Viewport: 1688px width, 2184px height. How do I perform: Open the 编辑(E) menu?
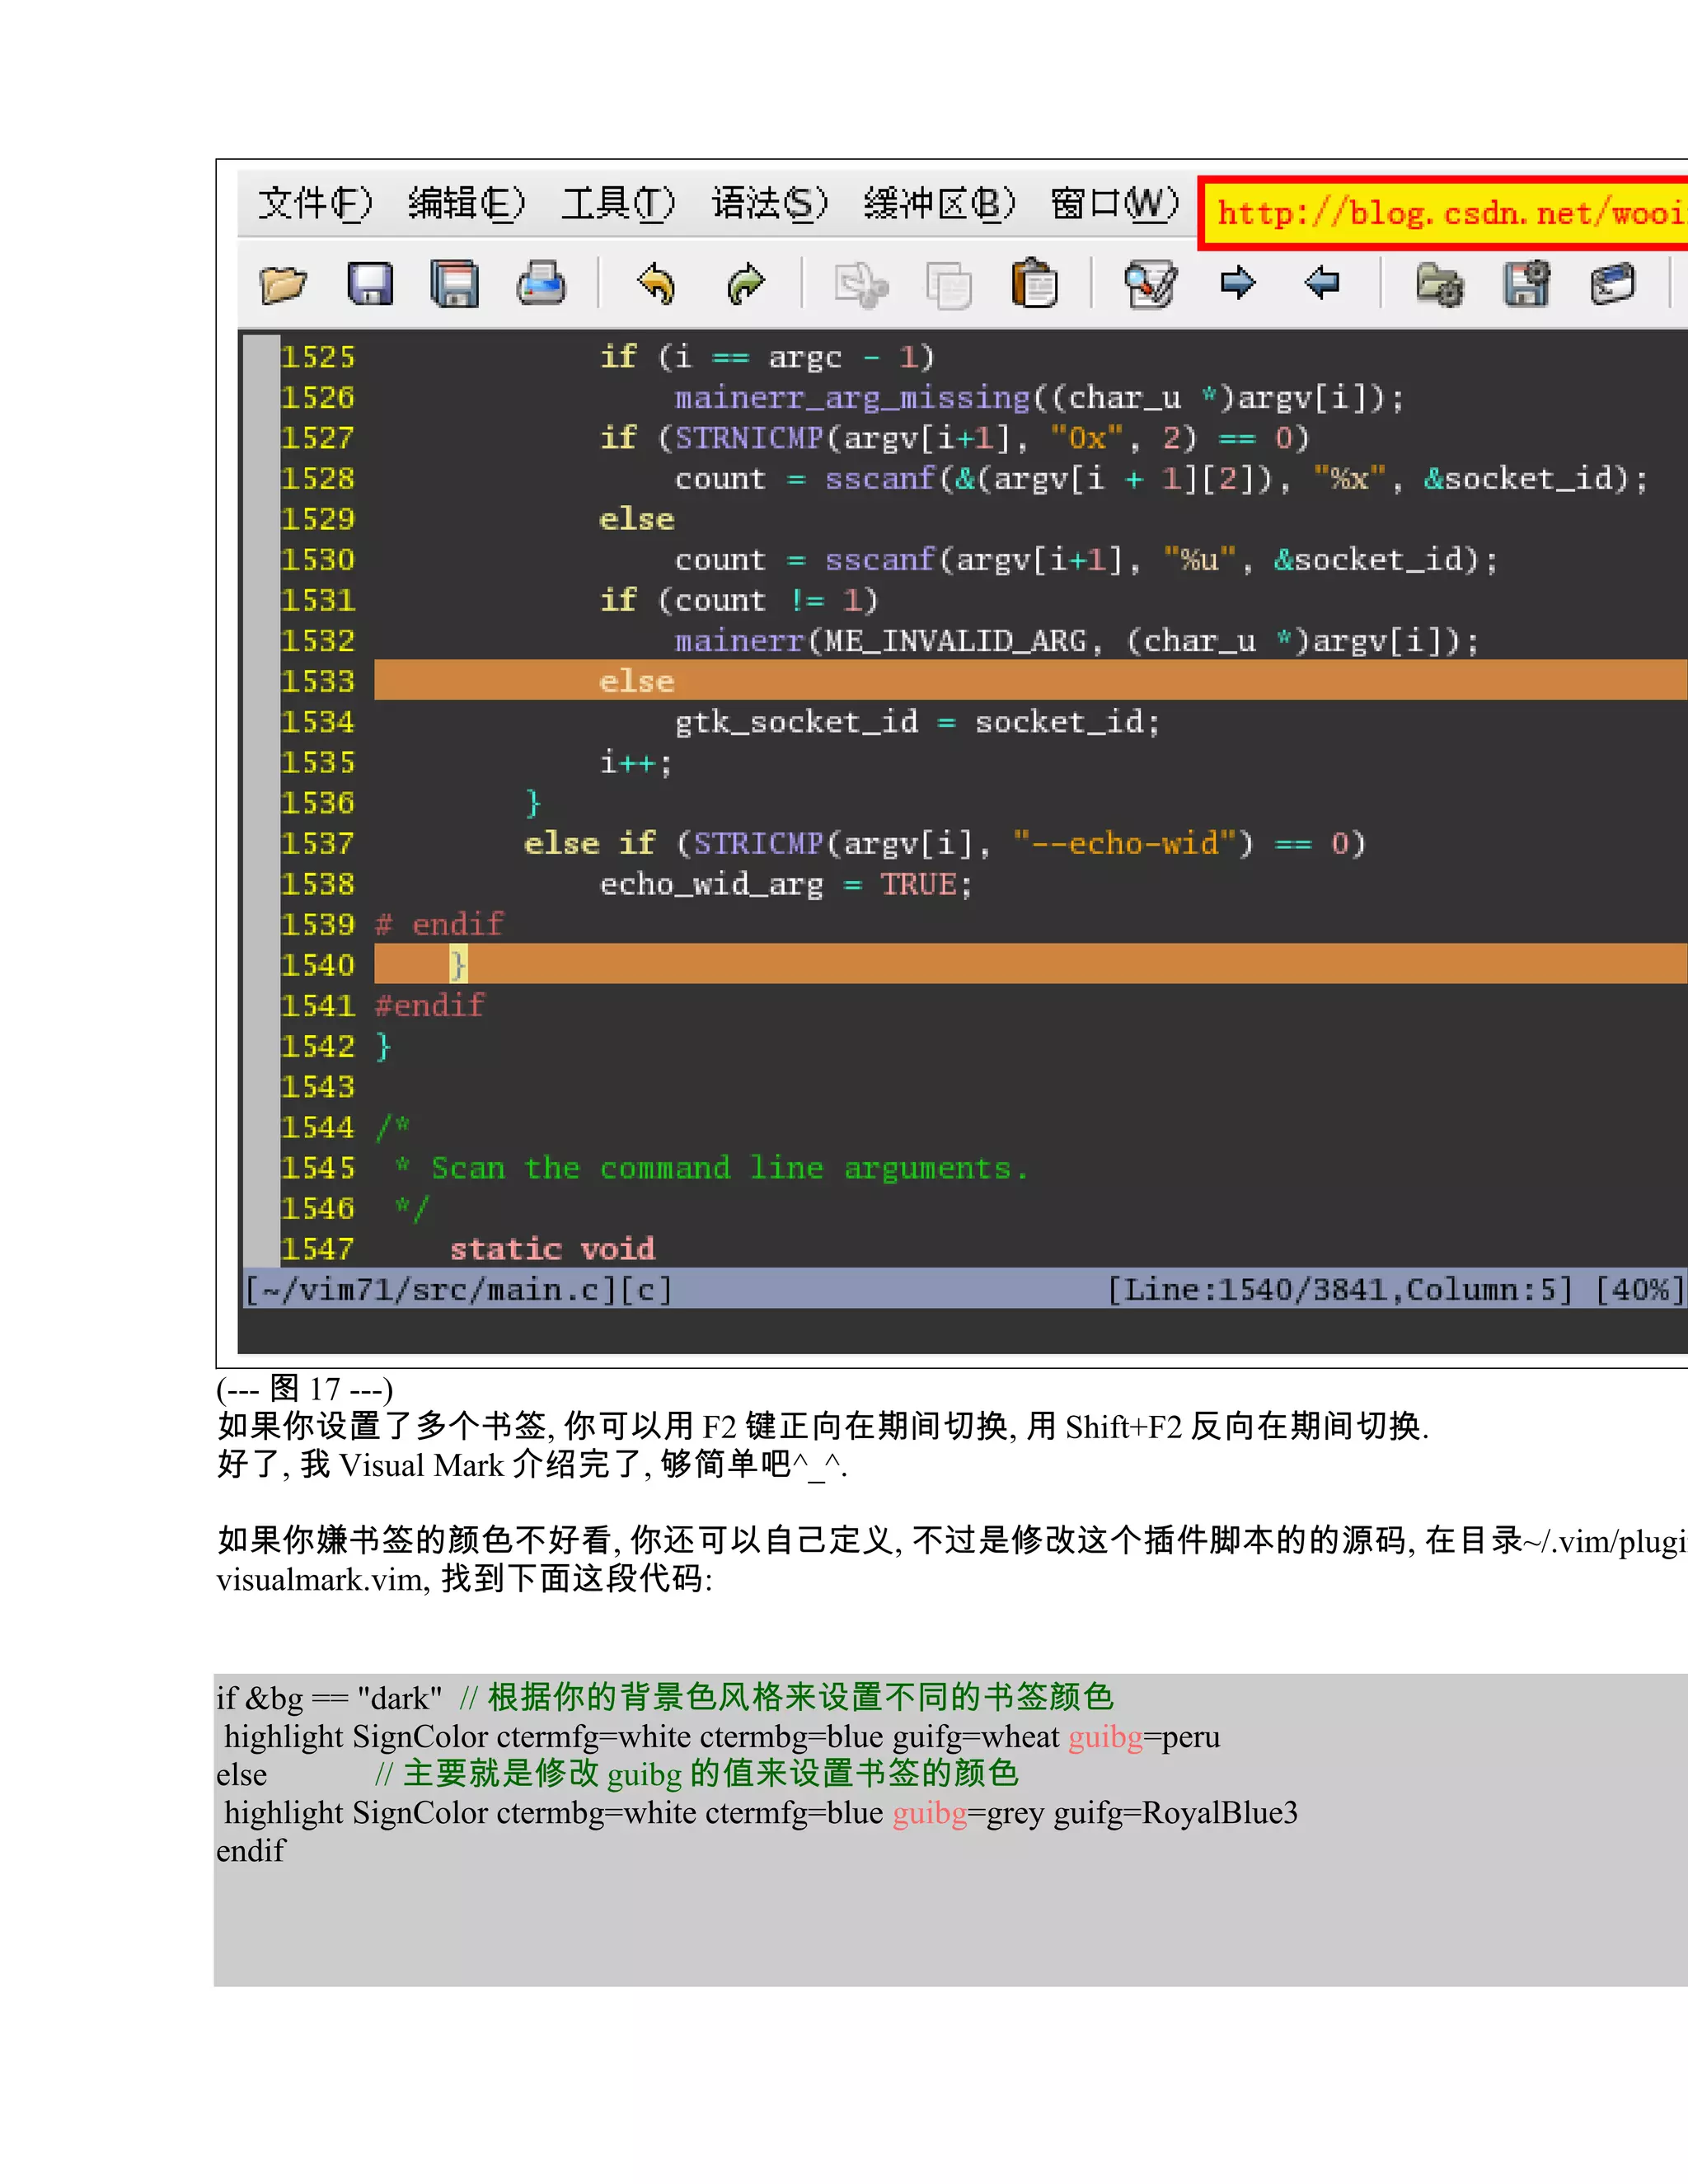click(467, 204)
